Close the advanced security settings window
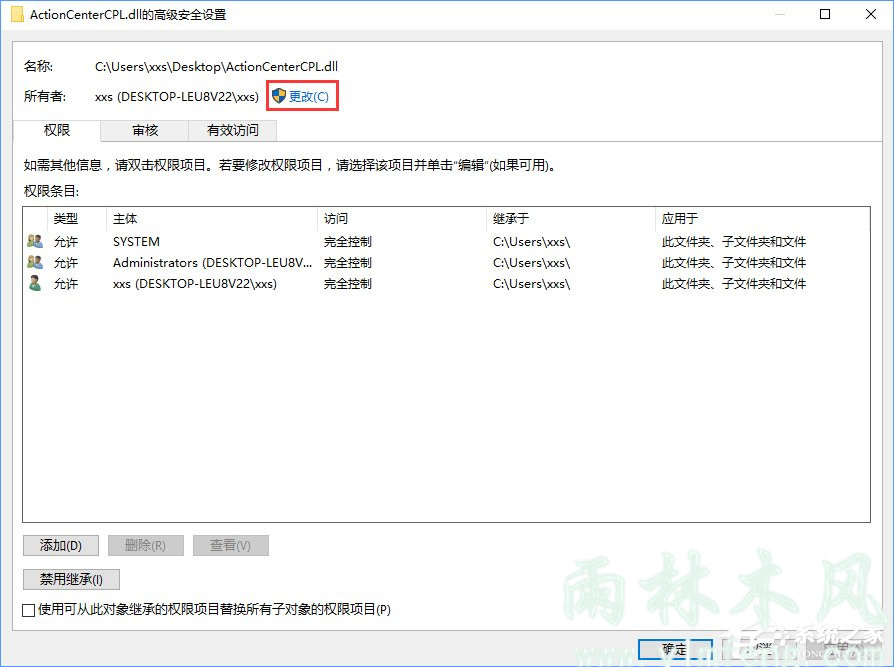Image resolution: width=894 pixels, height=667 pixels. click(871, 14)
